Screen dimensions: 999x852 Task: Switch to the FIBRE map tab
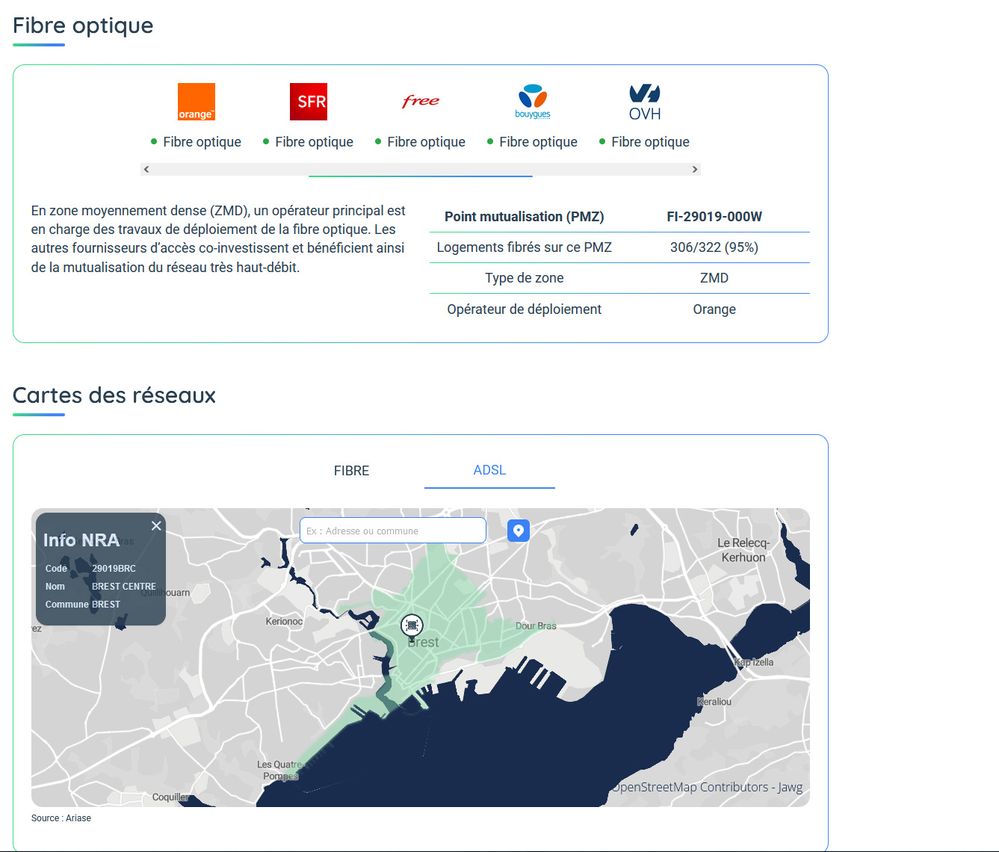pos(352,471)
